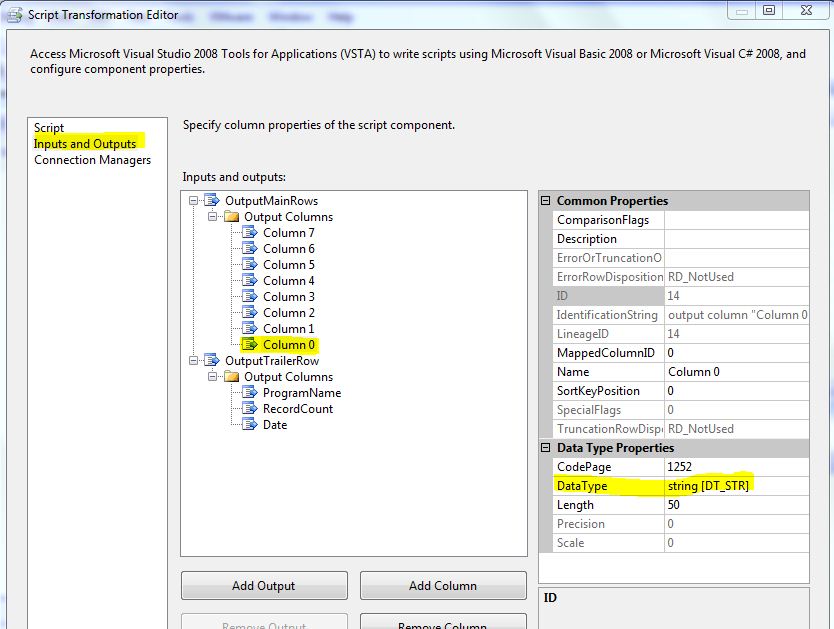834x629 pixels.
Task: Click the OutputMainRows output icon
Action: pos(212,201)
